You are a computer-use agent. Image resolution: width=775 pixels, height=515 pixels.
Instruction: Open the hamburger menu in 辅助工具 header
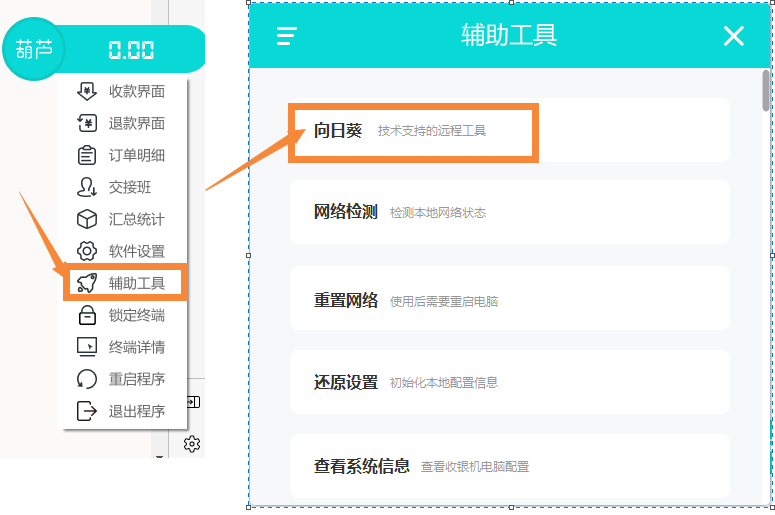(287, 36)
